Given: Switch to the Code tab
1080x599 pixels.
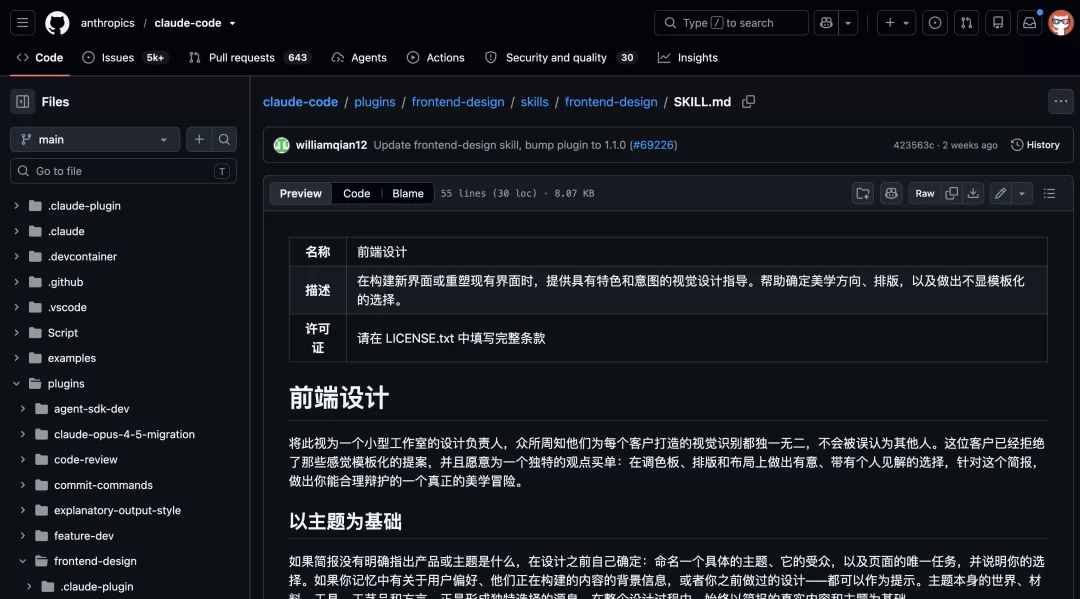Looking at the screenshot, I should click(40, 58).
